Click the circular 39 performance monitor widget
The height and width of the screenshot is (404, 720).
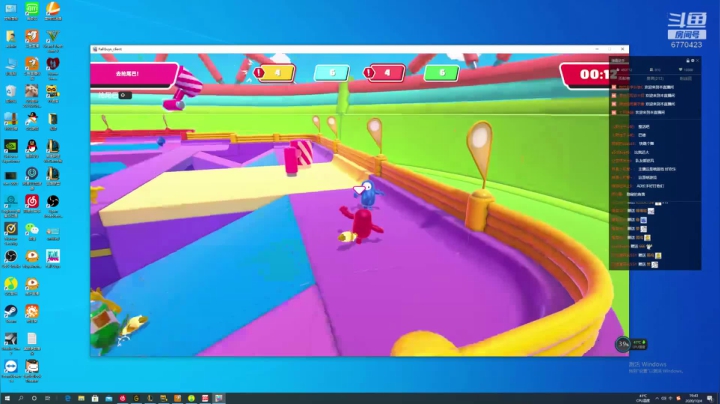pos(623,344)
